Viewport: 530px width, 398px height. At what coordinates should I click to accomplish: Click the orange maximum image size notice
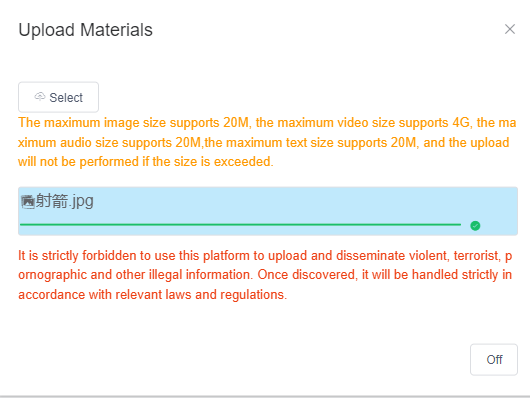pyautogui.click(x=267, y=142)
